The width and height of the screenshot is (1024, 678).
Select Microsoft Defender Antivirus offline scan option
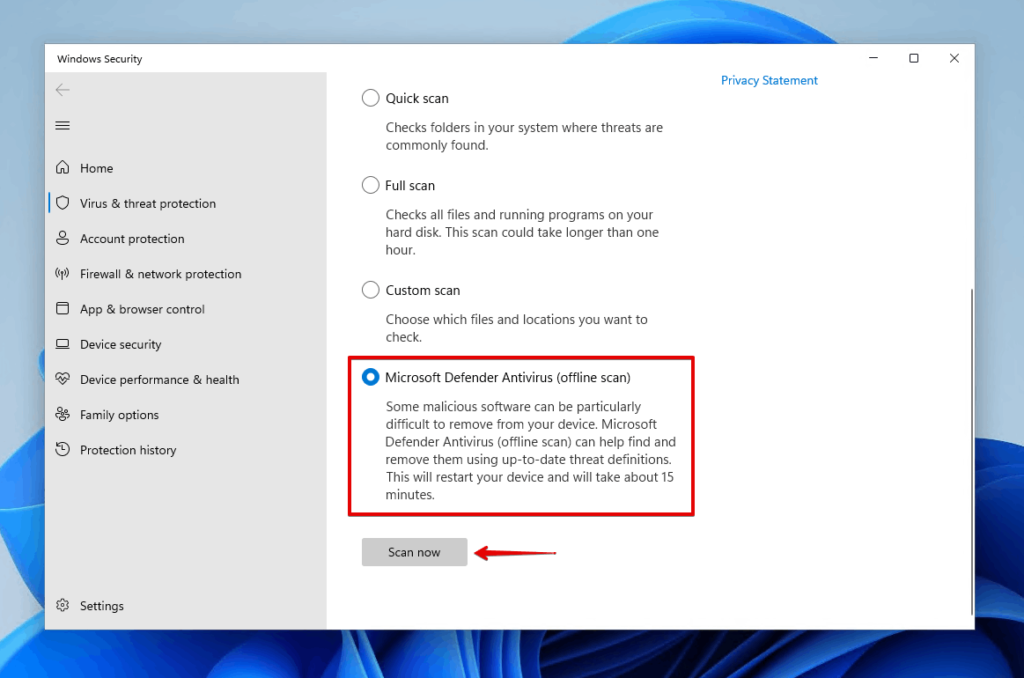point(371,377)
